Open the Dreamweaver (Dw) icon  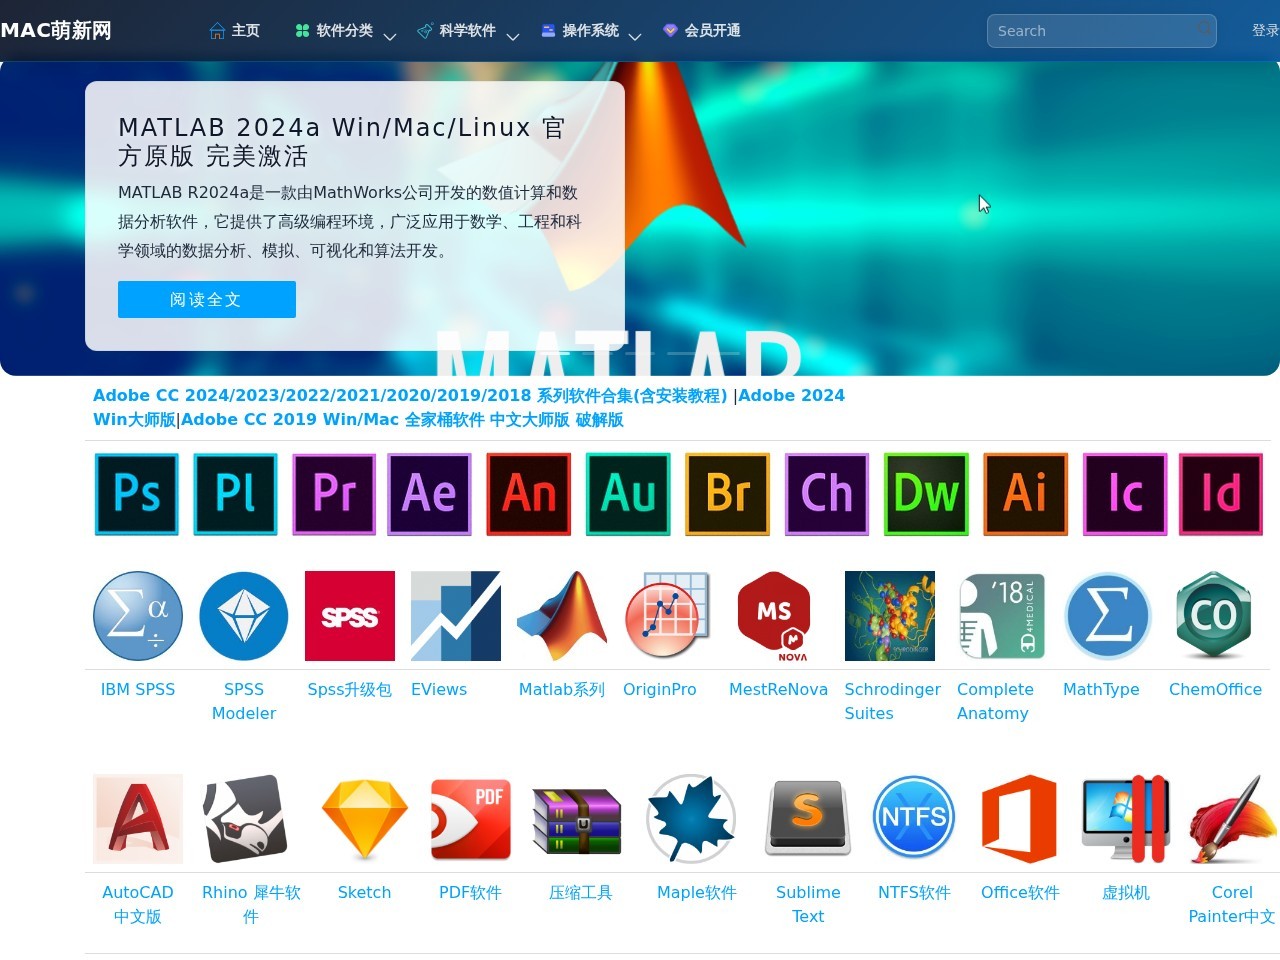[926, 494]
